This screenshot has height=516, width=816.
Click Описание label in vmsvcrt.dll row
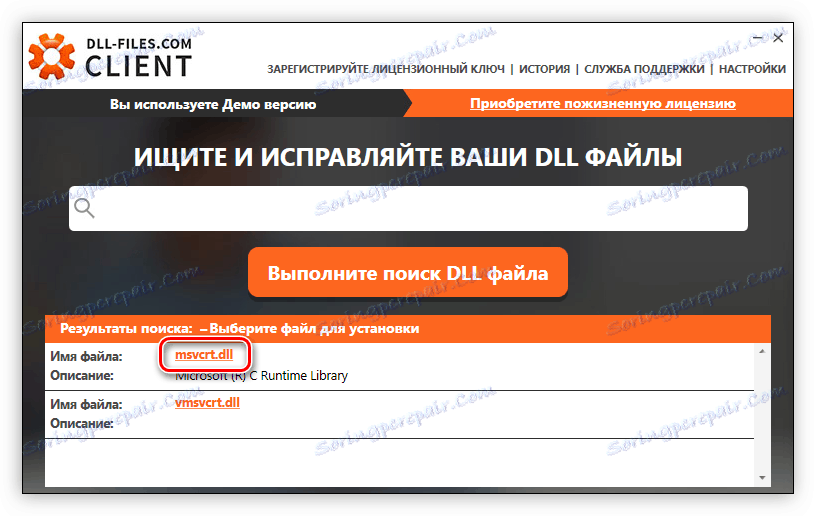coord(82,423)
